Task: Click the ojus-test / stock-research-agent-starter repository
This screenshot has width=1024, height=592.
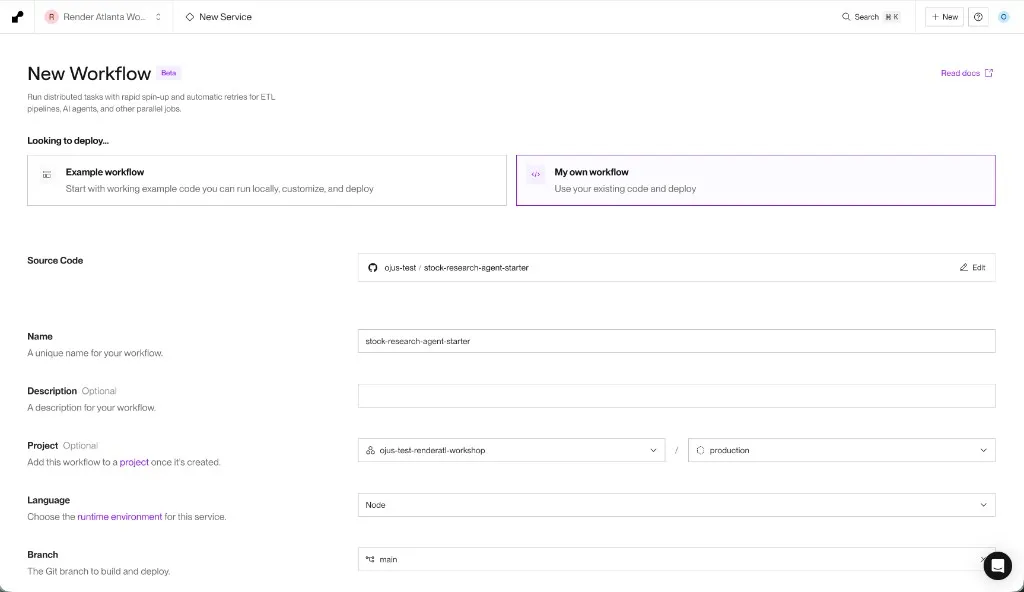Action: pyautogui.click(x=456, y=268)
